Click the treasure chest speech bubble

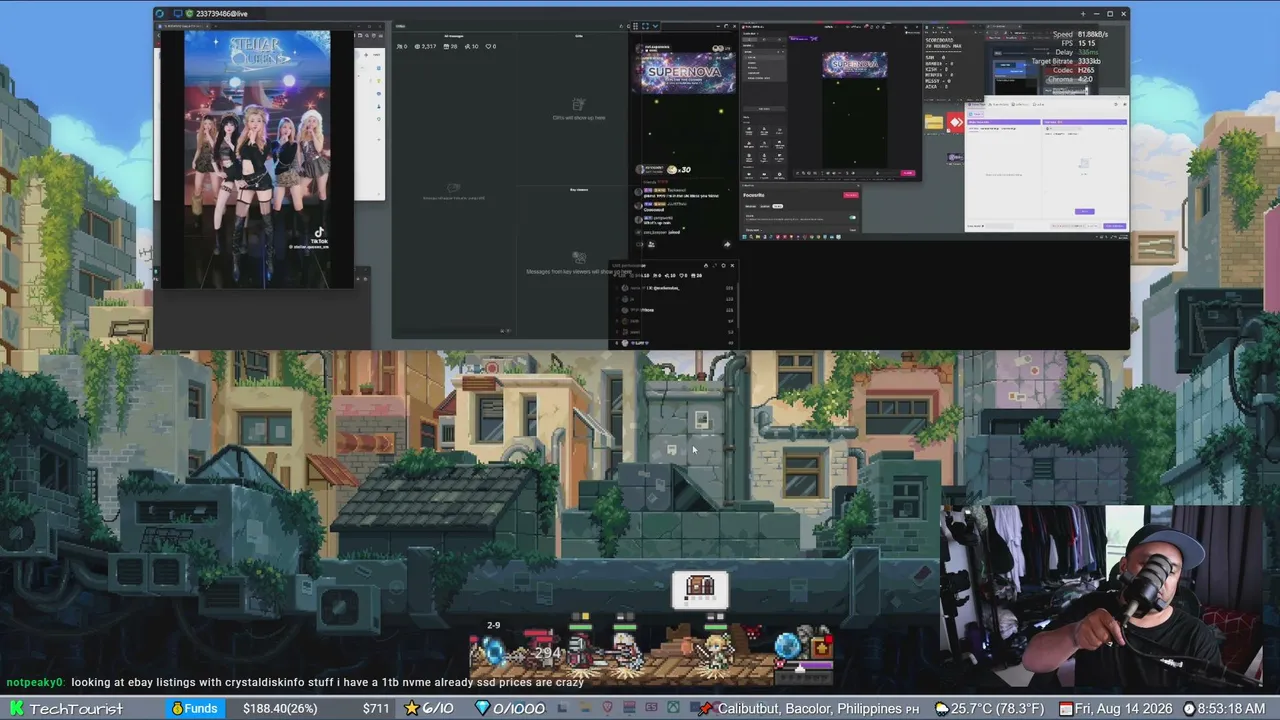[700, 589]
